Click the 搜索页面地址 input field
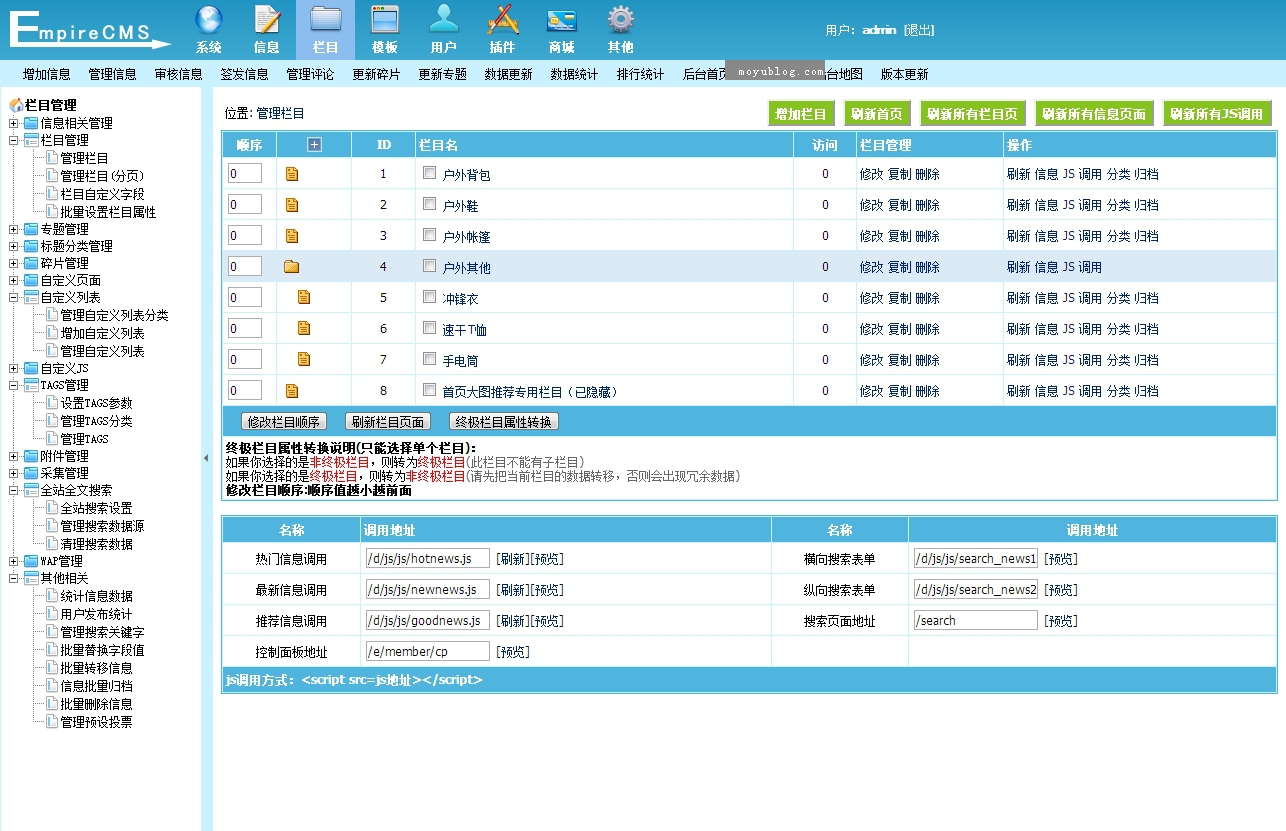 pos(975,620)
